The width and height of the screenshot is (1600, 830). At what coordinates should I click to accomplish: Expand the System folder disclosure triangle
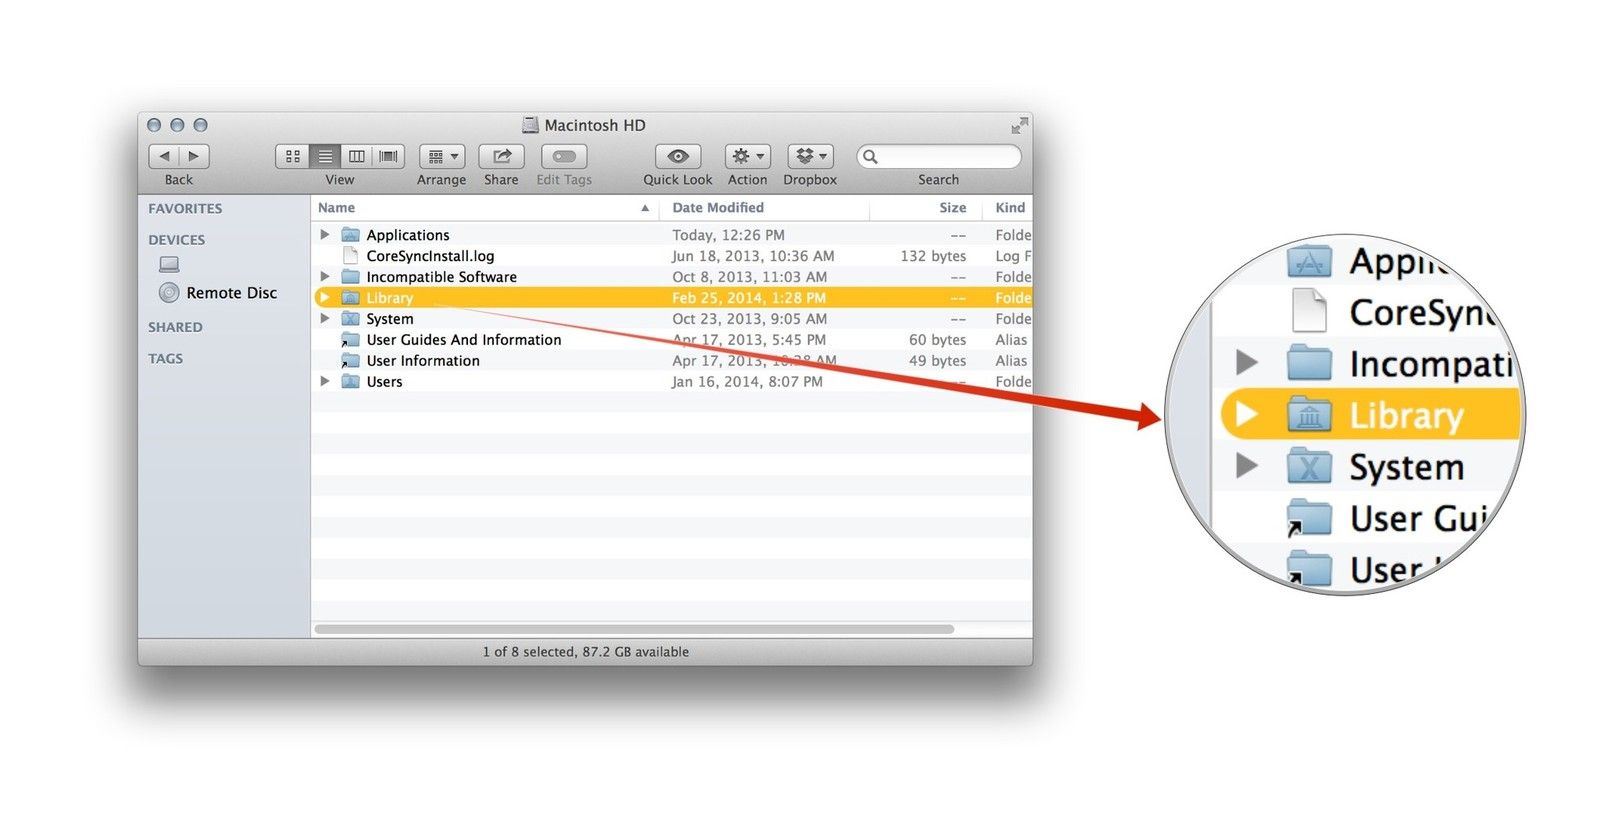325,319
